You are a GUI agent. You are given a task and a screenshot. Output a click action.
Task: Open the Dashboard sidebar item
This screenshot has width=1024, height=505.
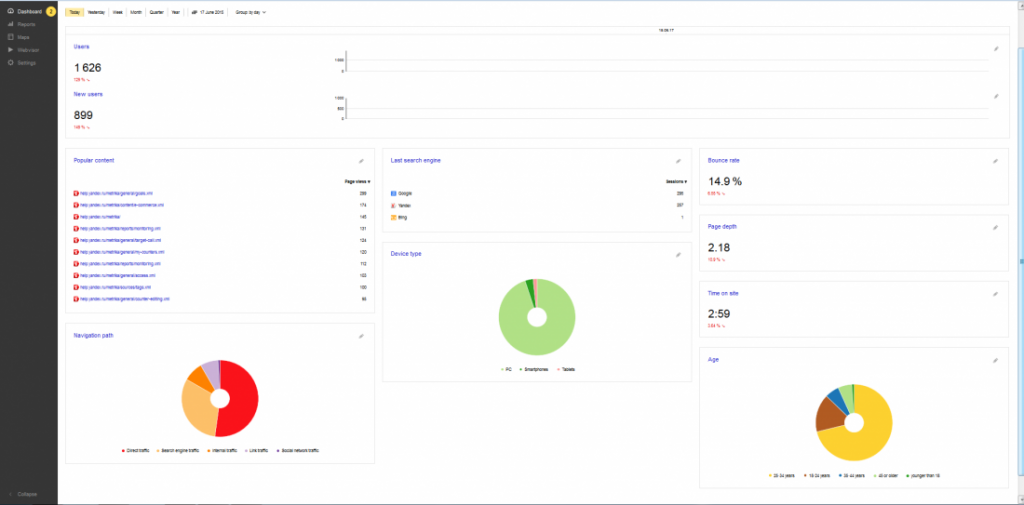pyautogui.click(x=29, y=11)
